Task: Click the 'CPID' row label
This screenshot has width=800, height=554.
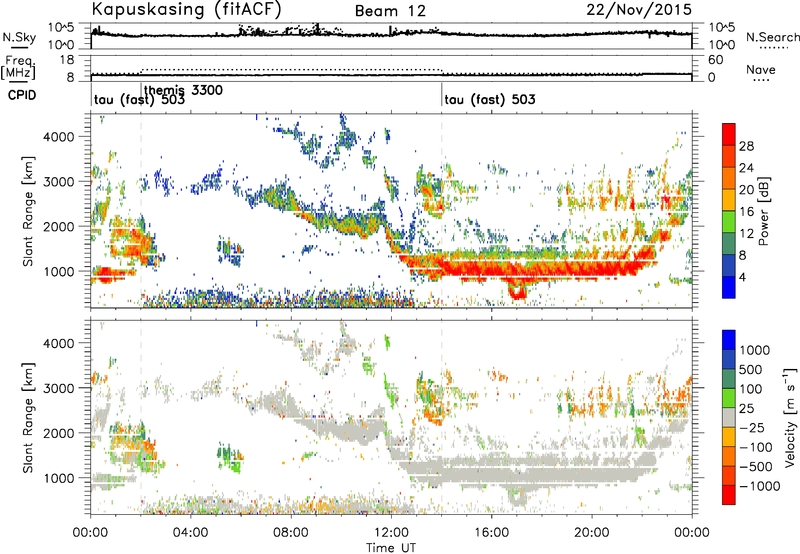Action: click(22, 95)
